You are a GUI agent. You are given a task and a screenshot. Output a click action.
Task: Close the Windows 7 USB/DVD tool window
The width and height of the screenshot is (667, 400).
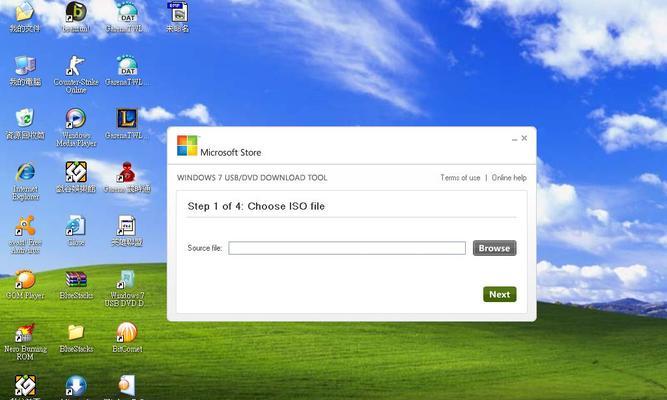524,138
